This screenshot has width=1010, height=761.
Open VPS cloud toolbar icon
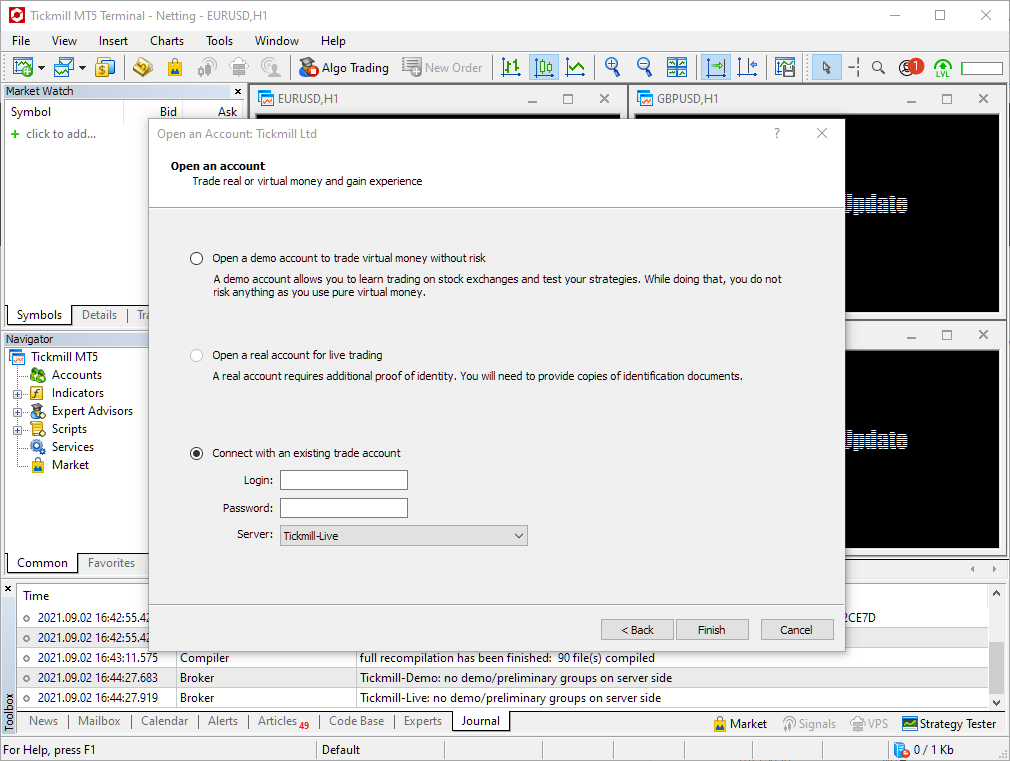tap(239, 67)
